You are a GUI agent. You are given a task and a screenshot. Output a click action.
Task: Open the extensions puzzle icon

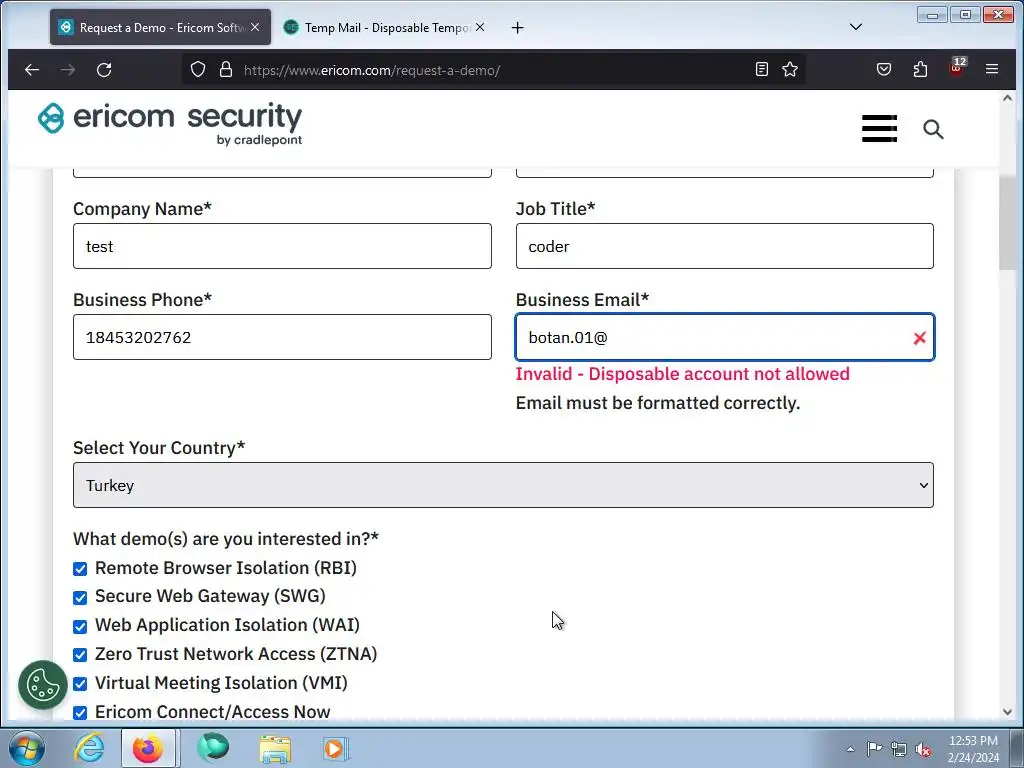(x=920, y=69)
